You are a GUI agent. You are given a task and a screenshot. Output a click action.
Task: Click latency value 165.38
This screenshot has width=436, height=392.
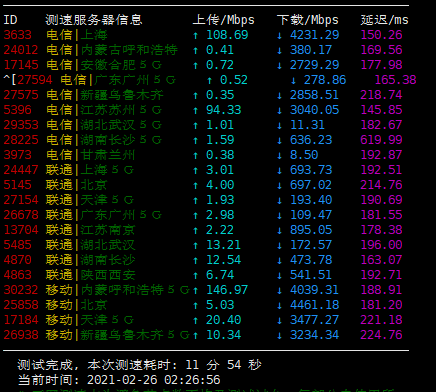tap(395, 80)
